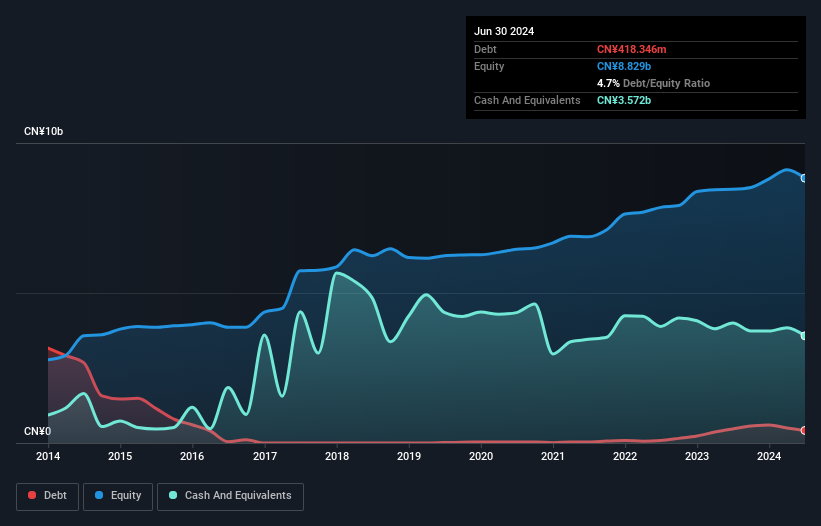
Task: Select the blue Equity endpoint marker
Action: [x=804, y=178]
